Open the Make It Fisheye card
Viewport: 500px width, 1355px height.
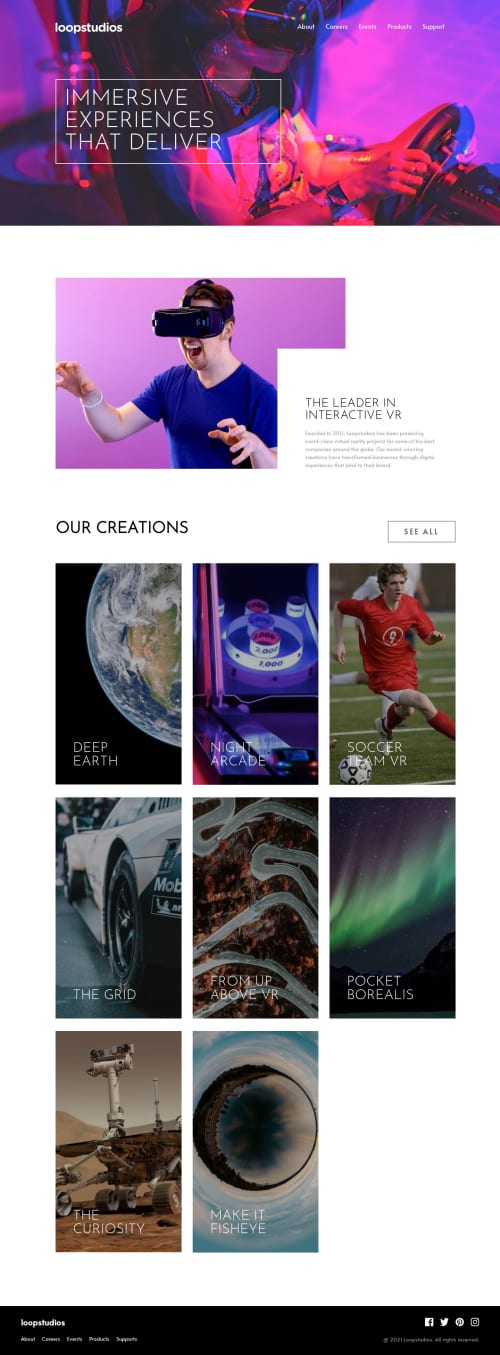click(255, 1142)
